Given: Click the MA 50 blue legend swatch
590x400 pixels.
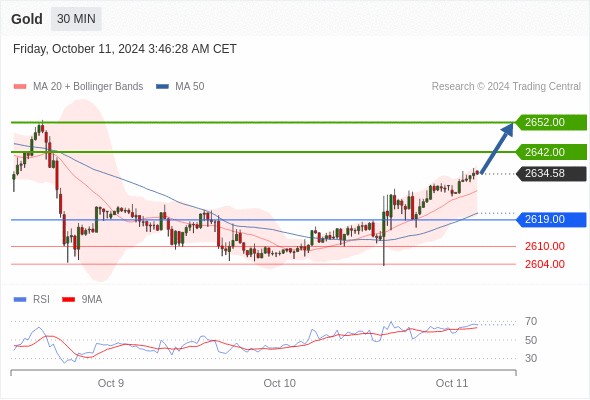Looking at the screenshot, I should pyautogui.click(x=162, y=87).
